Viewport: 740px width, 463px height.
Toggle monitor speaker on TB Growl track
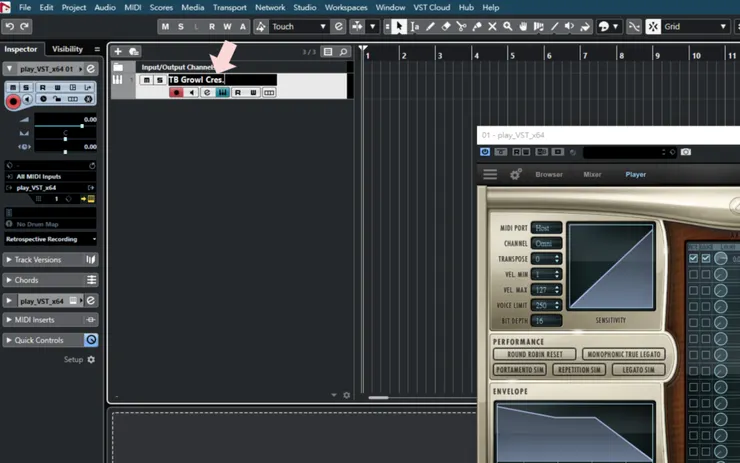click(x=192, y=93)
